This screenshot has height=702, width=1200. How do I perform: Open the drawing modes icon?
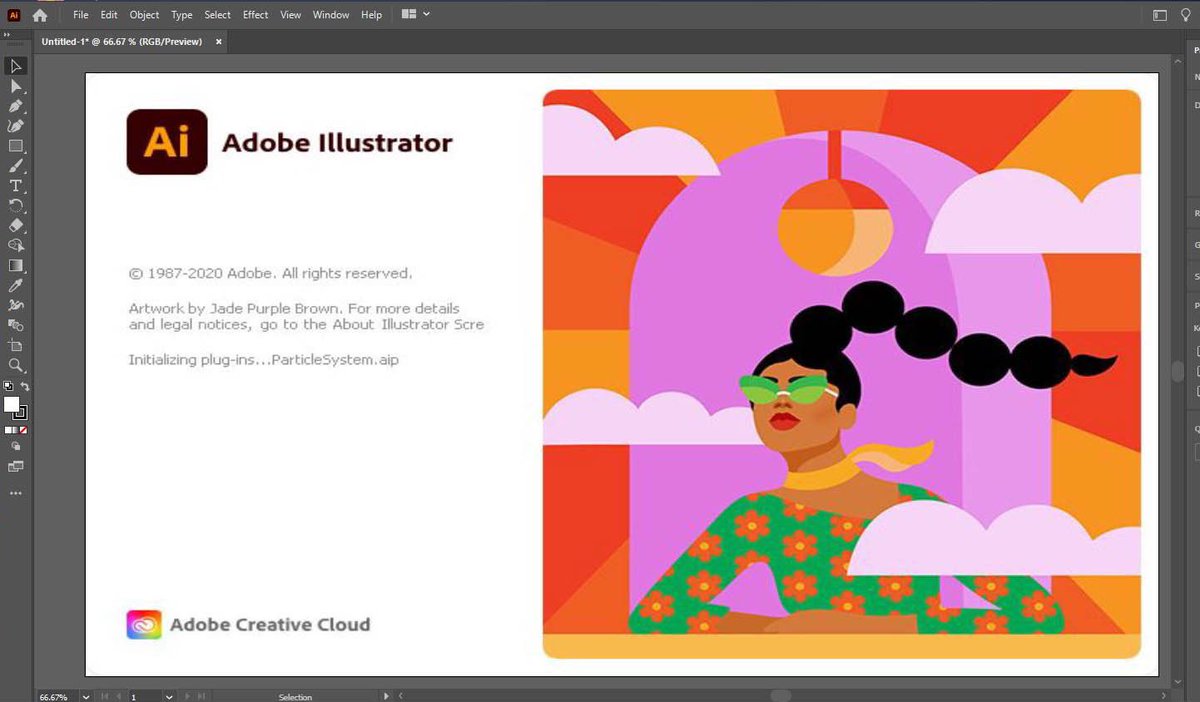tap(16, 447)
